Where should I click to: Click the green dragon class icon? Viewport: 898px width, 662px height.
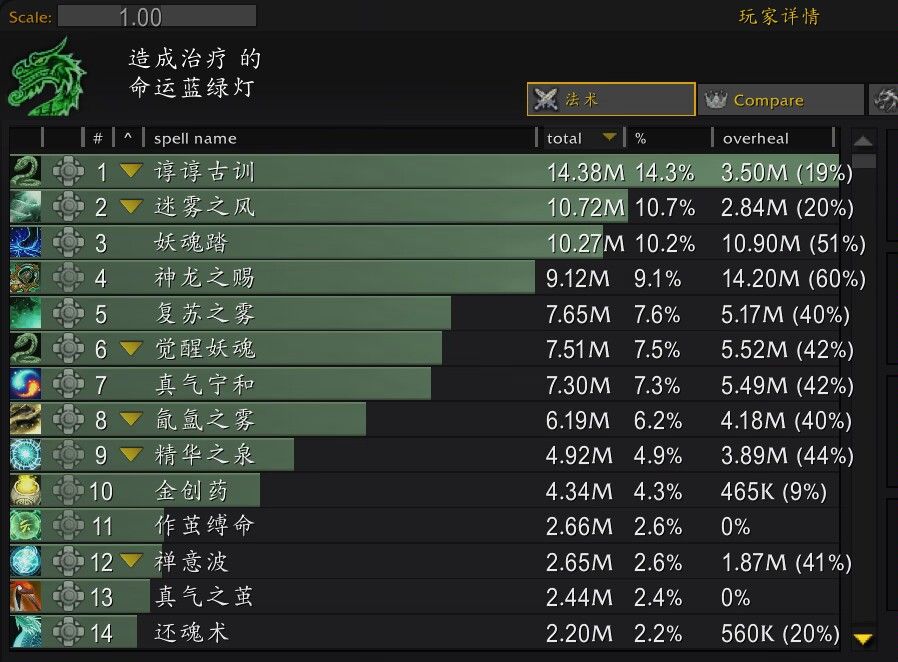[47, 76]
